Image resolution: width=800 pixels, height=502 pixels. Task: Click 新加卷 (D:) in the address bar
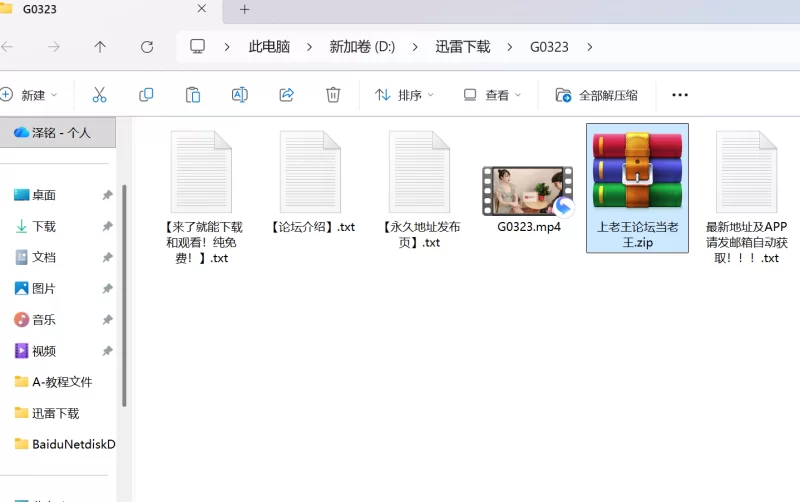point(362,47)
